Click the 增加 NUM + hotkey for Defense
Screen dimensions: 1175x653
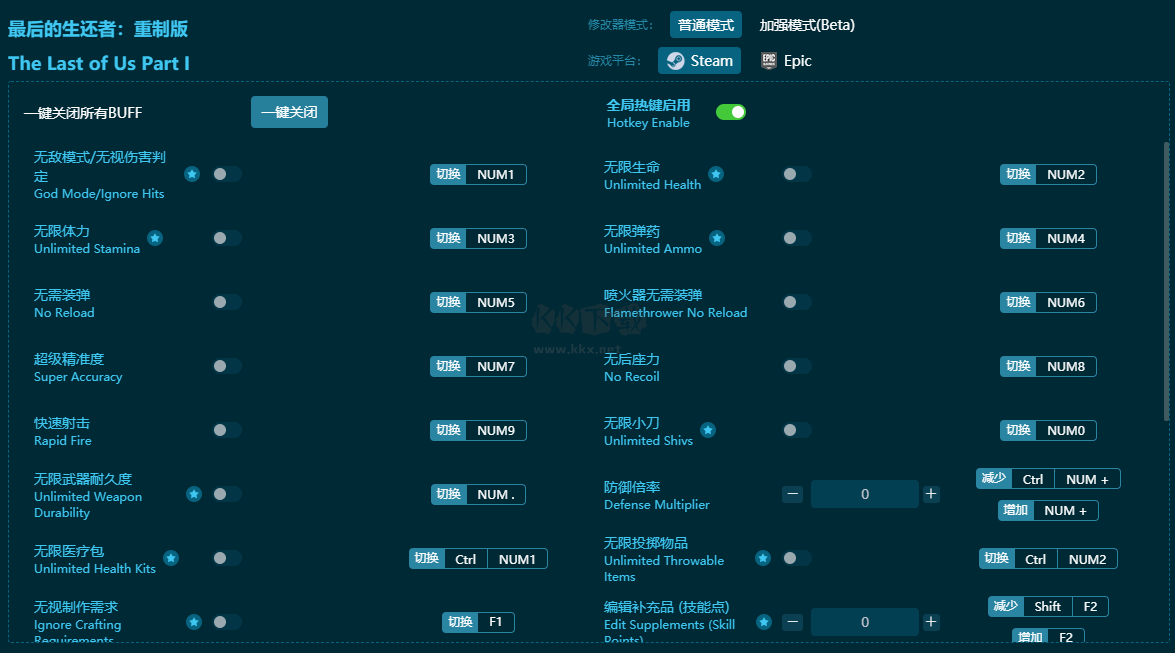click(1048, 511)
